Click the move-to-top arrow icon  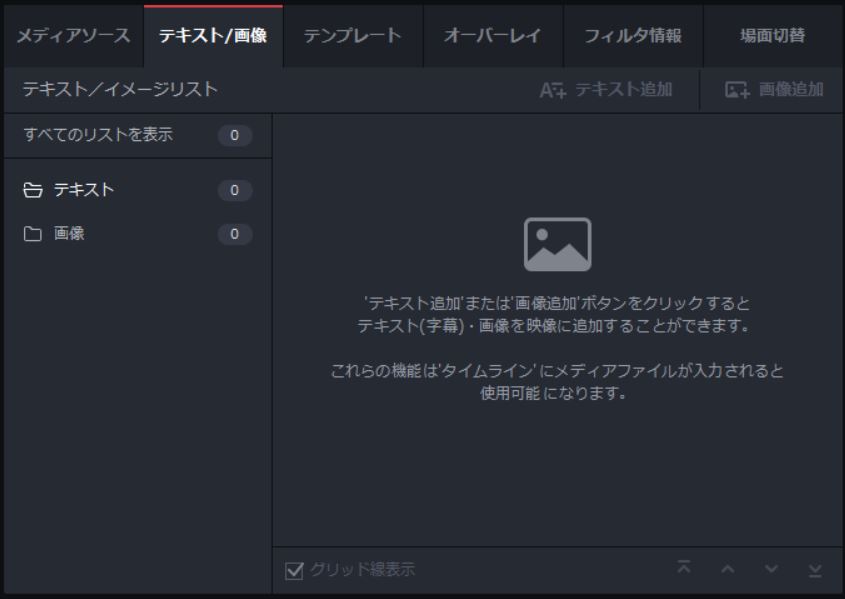(684, 569)
